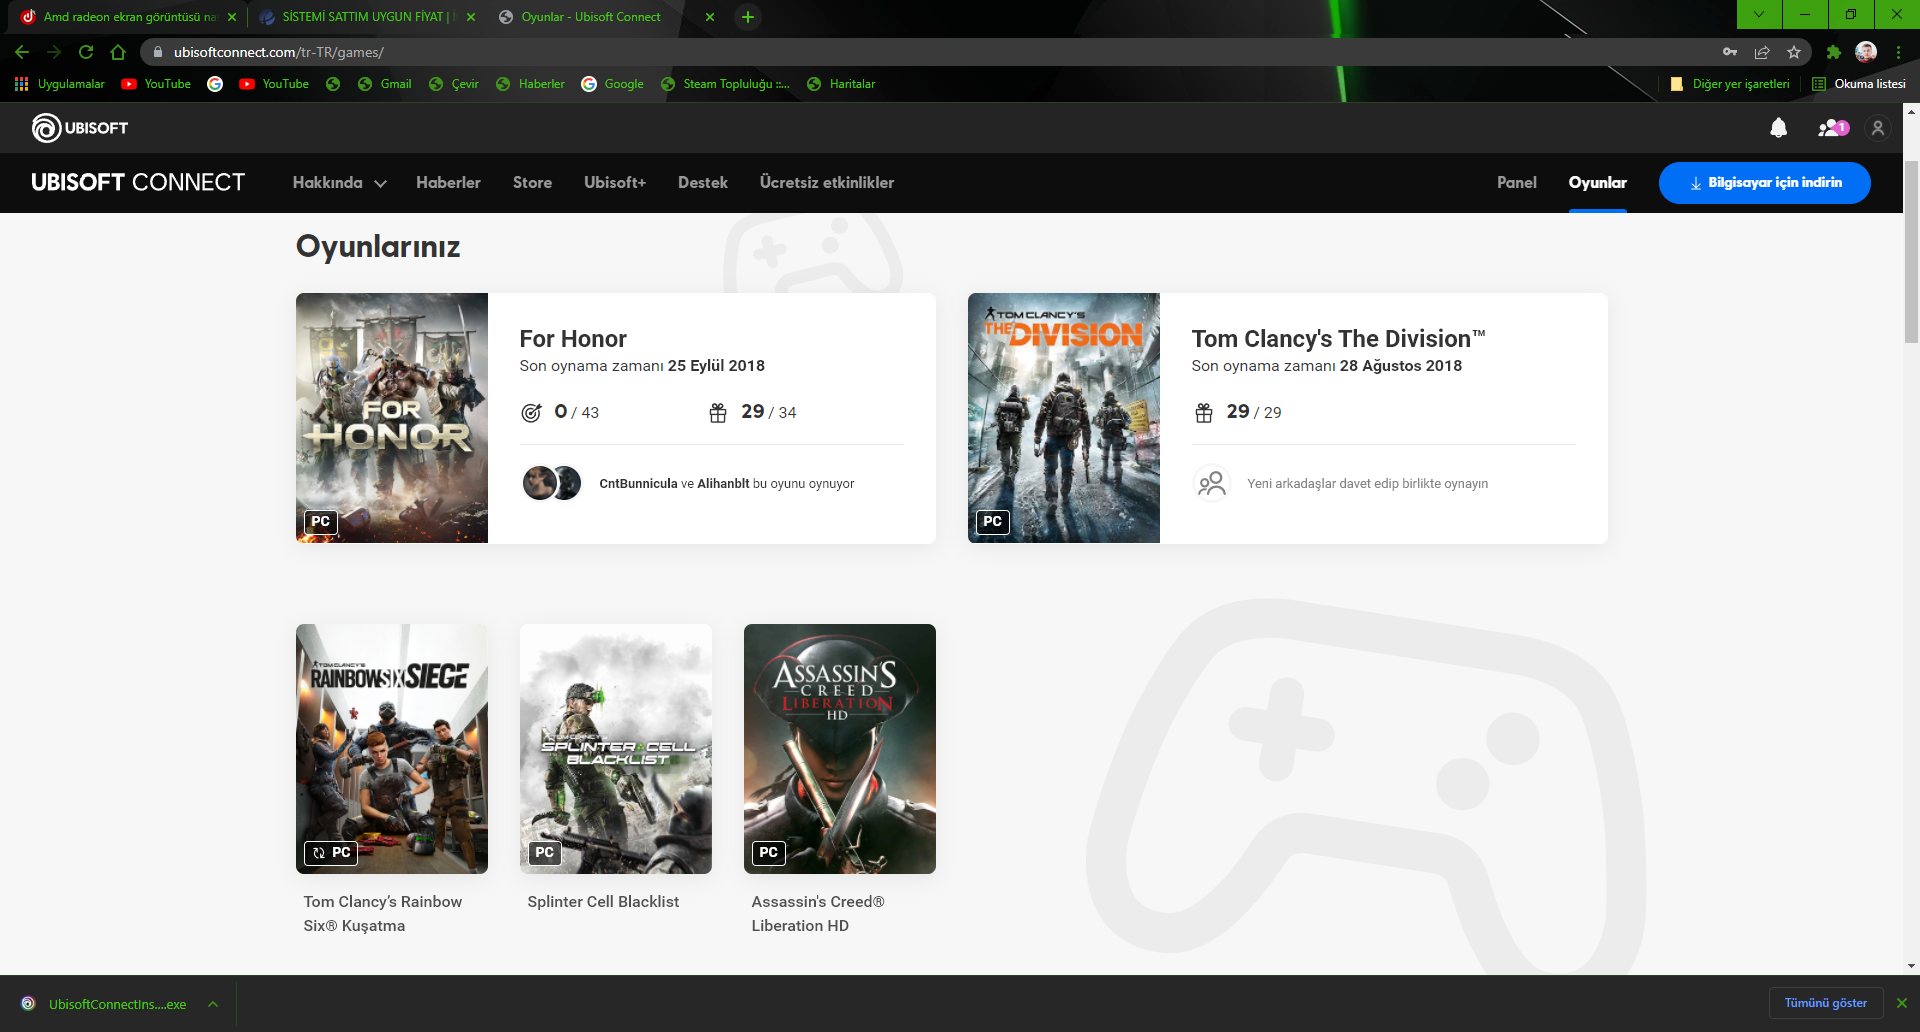Open the tab search dropdown arrow
The height and width of the screenshot is (1032, 1920).
coord(1759,14)
